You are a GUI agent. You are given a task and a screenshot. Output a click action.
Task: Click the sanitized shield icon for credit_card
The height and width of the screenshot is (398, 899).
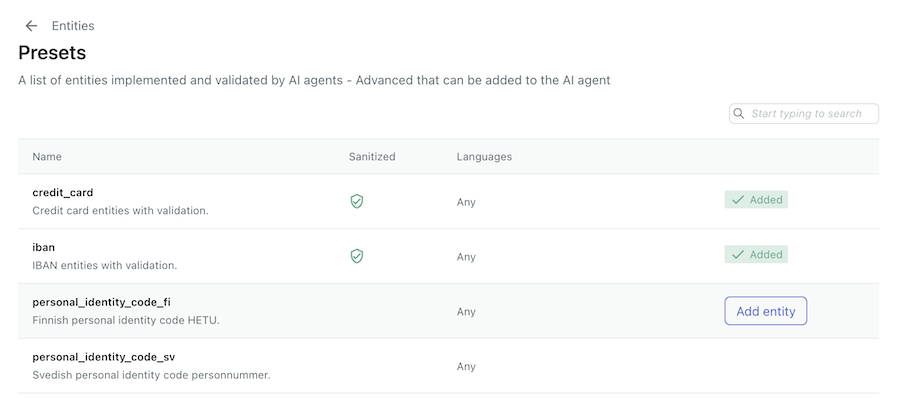coord(357,201)
